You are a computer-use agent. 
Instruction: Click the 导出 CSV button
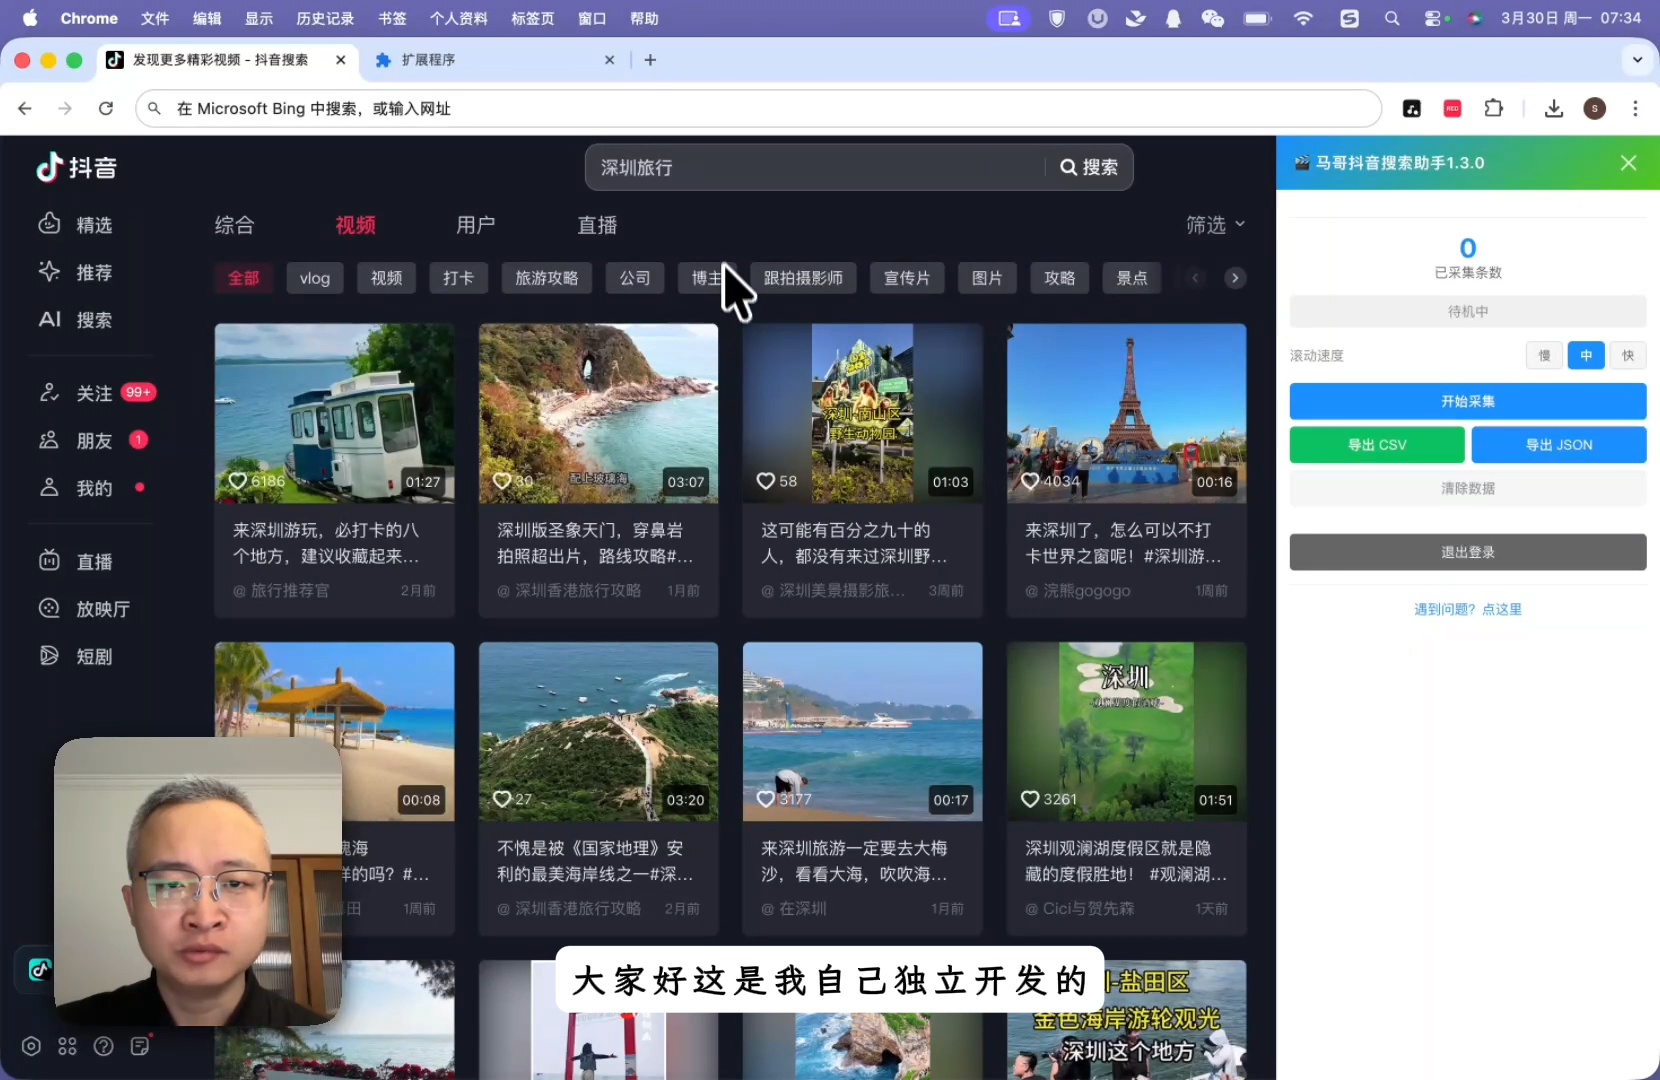[x=1377, y=445]
